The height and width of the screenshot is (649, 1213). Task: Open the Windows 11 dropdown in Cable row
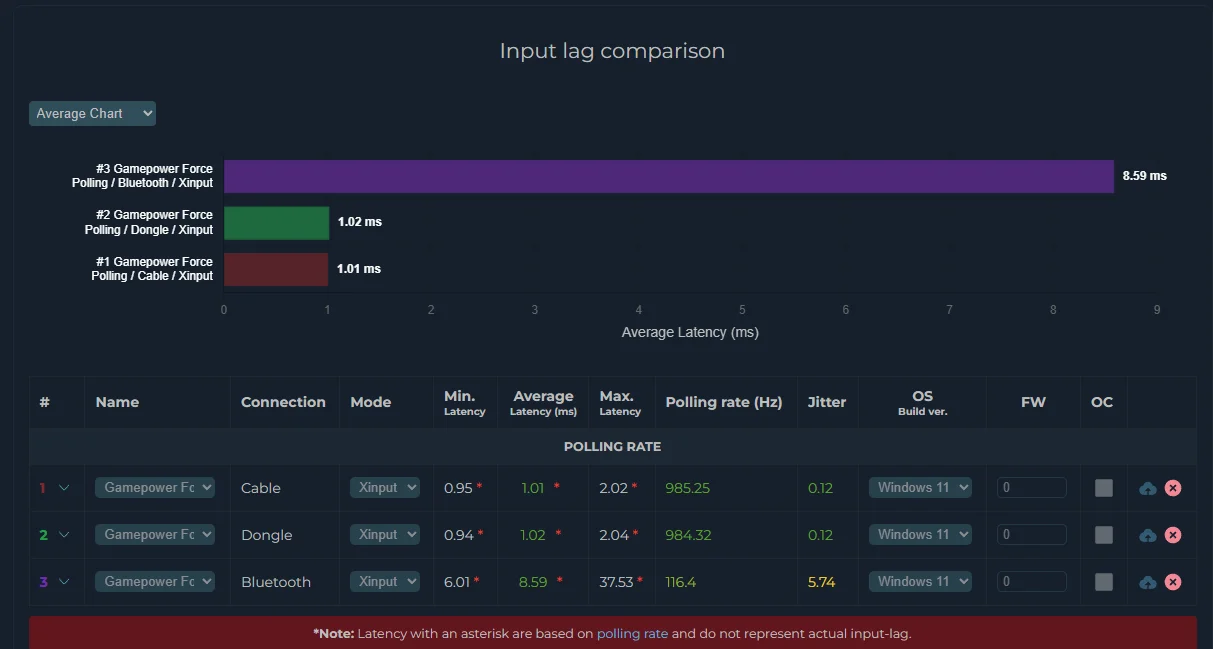(920, 487)
